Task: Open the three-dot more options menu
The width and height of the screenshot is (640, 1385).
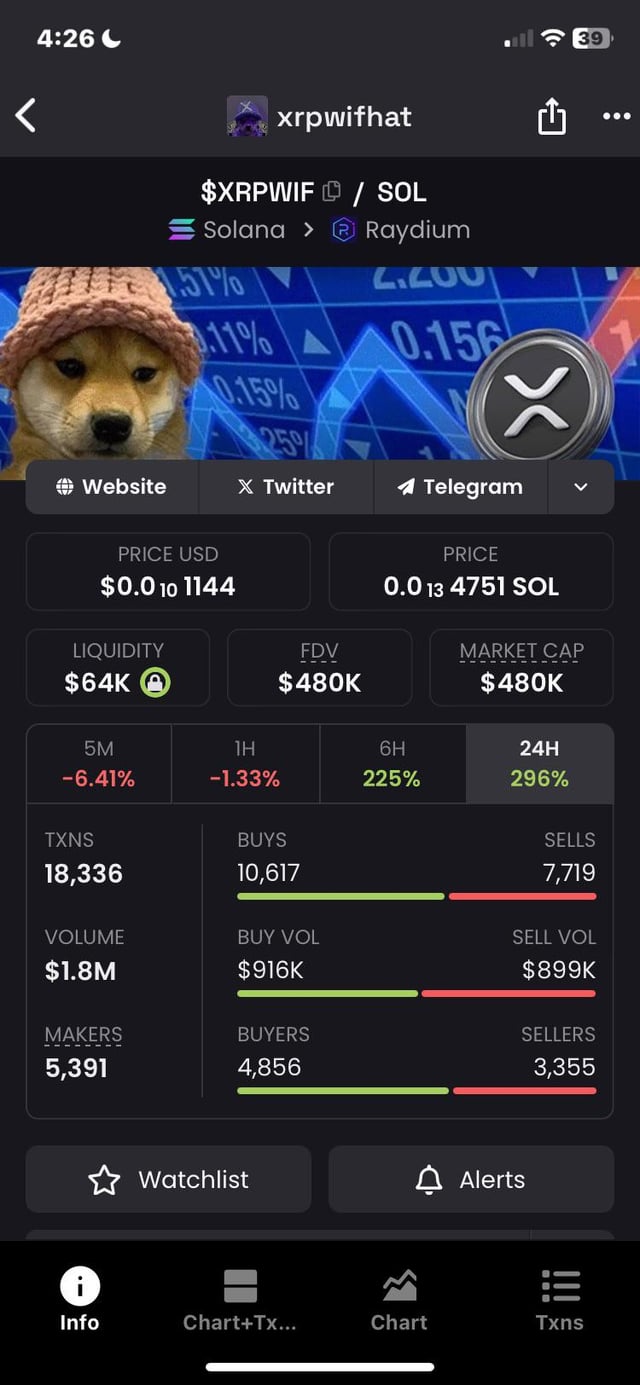Action: tap(616, 116)
